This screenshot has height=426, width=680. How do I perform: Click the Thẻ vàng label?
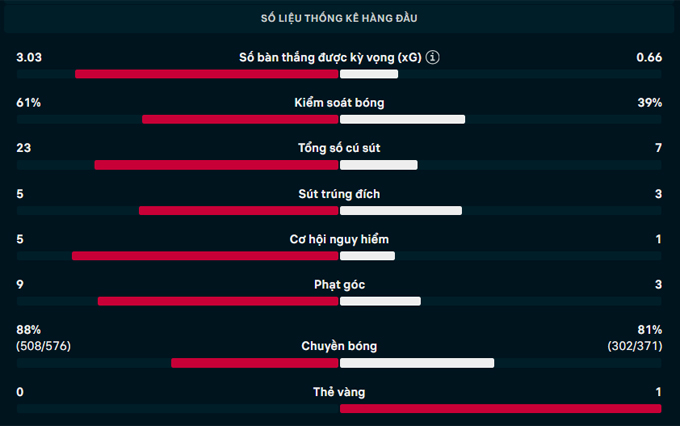[339, 392]
